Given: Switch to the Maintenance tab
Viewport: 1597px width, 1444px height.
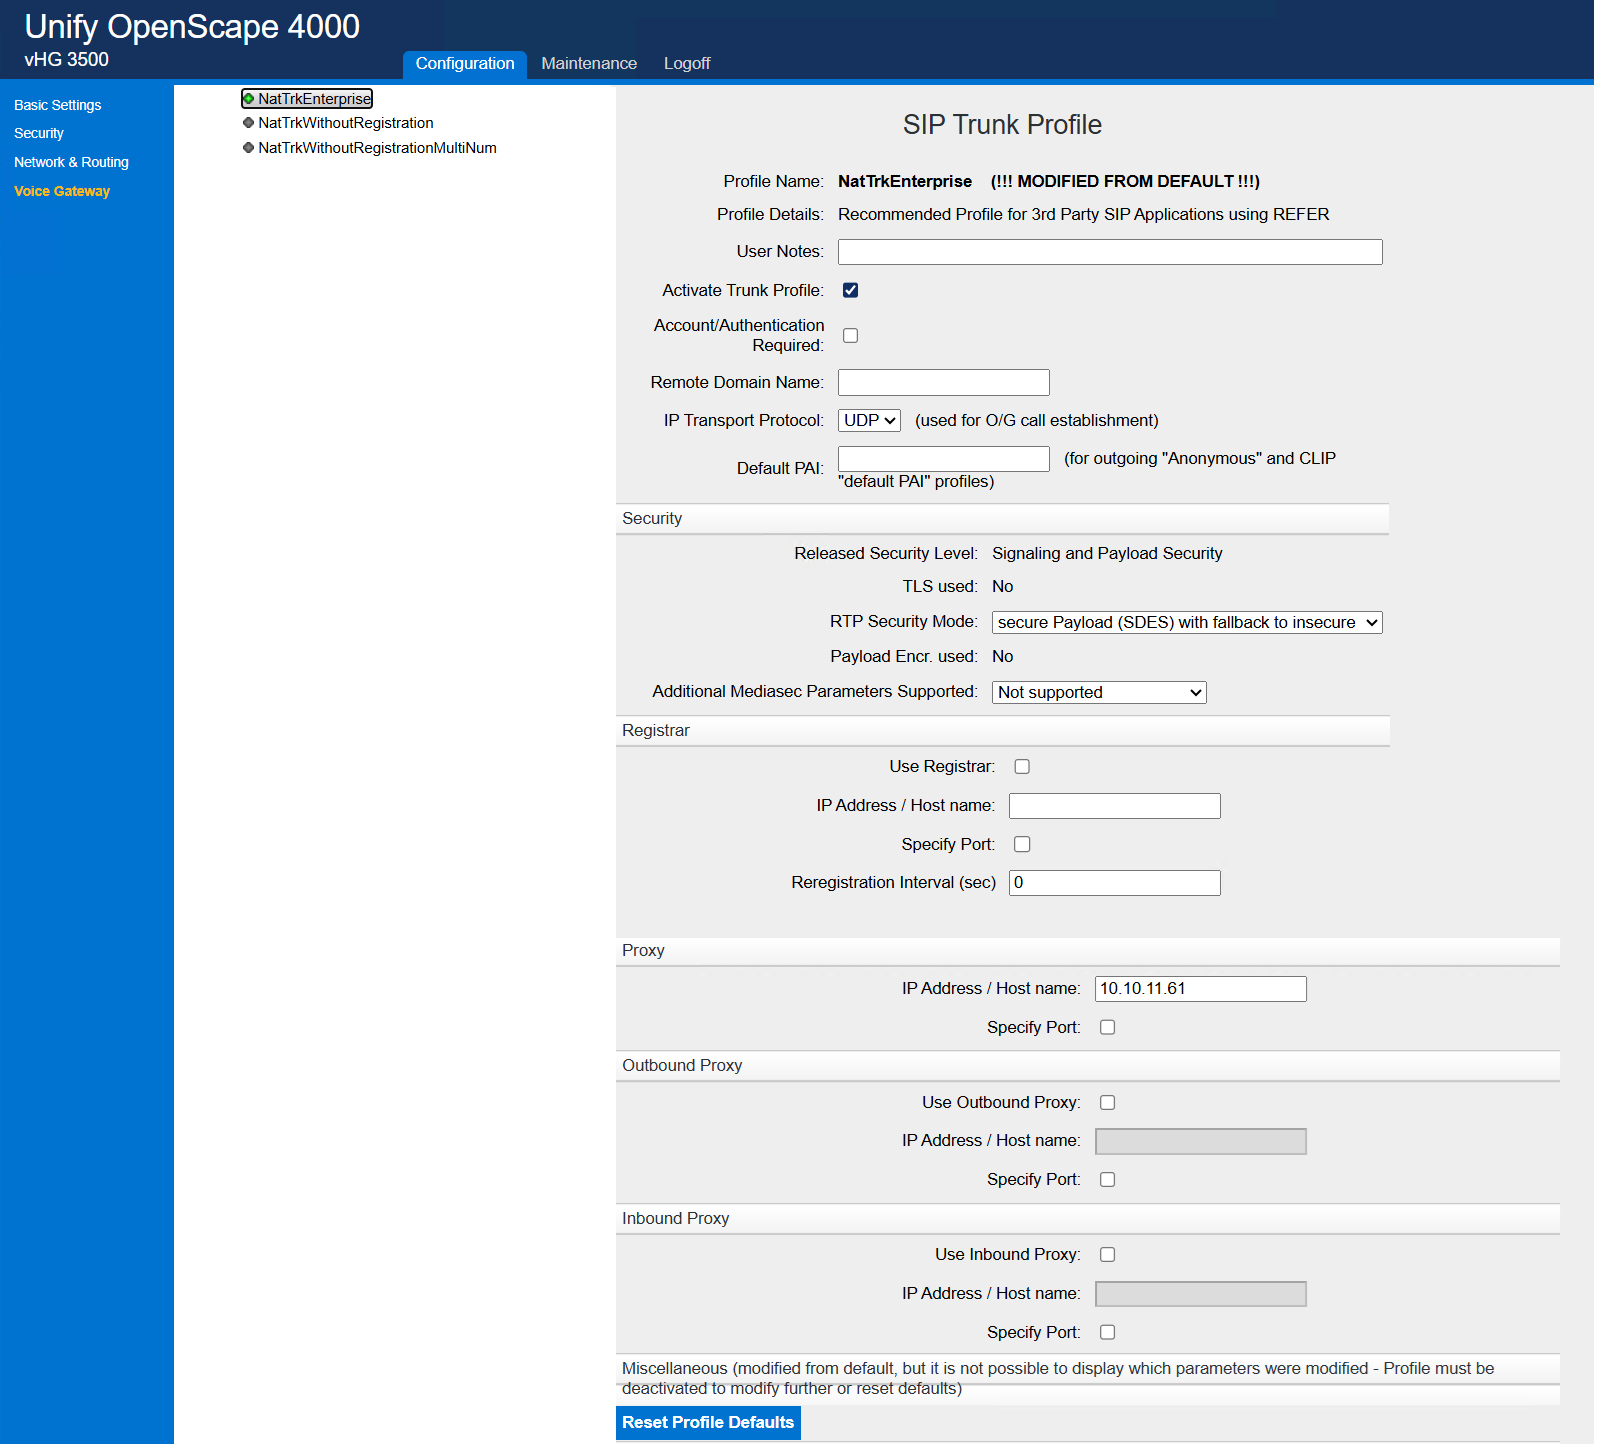Looking at the screenshot, I should [589, 64].
